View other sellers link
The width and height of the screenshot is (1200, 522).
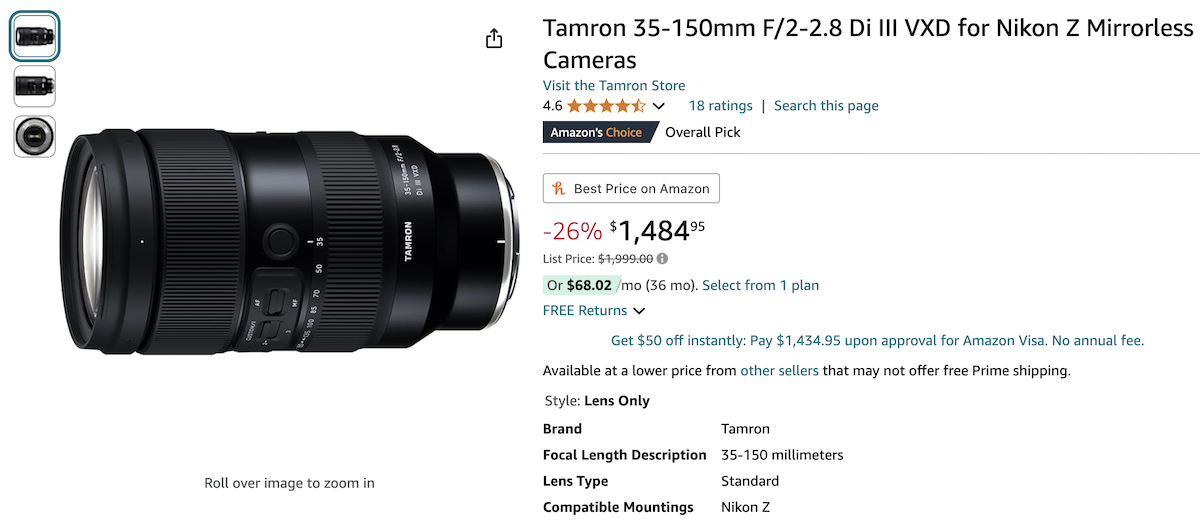pos(779,371)
